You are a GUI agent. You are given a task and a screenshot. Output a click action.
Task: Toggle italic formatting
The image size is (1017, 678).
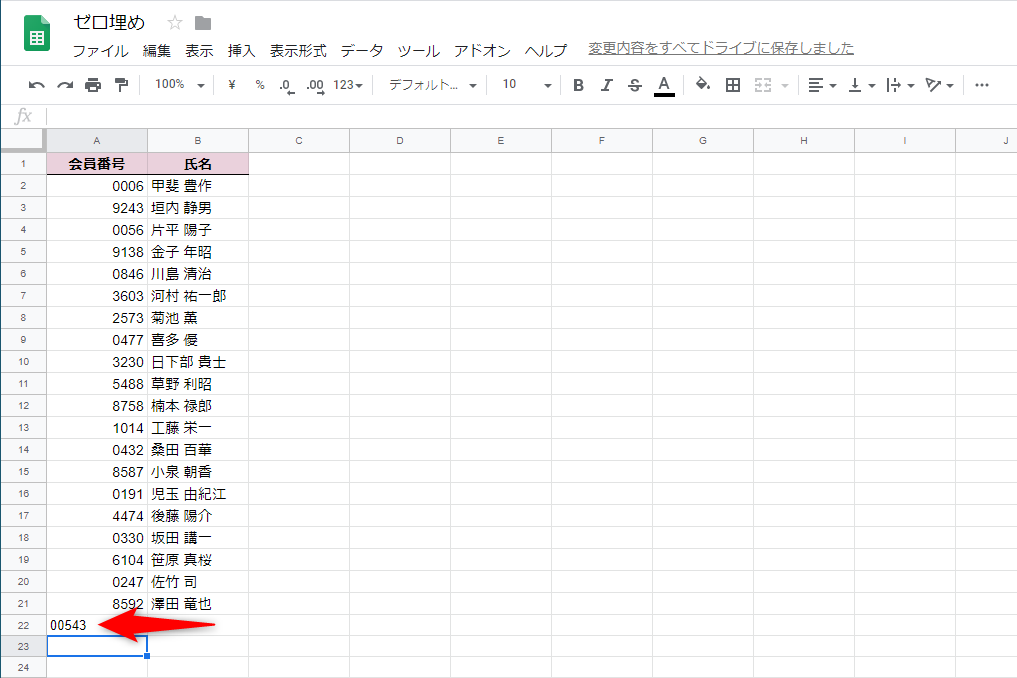point(606,85)
